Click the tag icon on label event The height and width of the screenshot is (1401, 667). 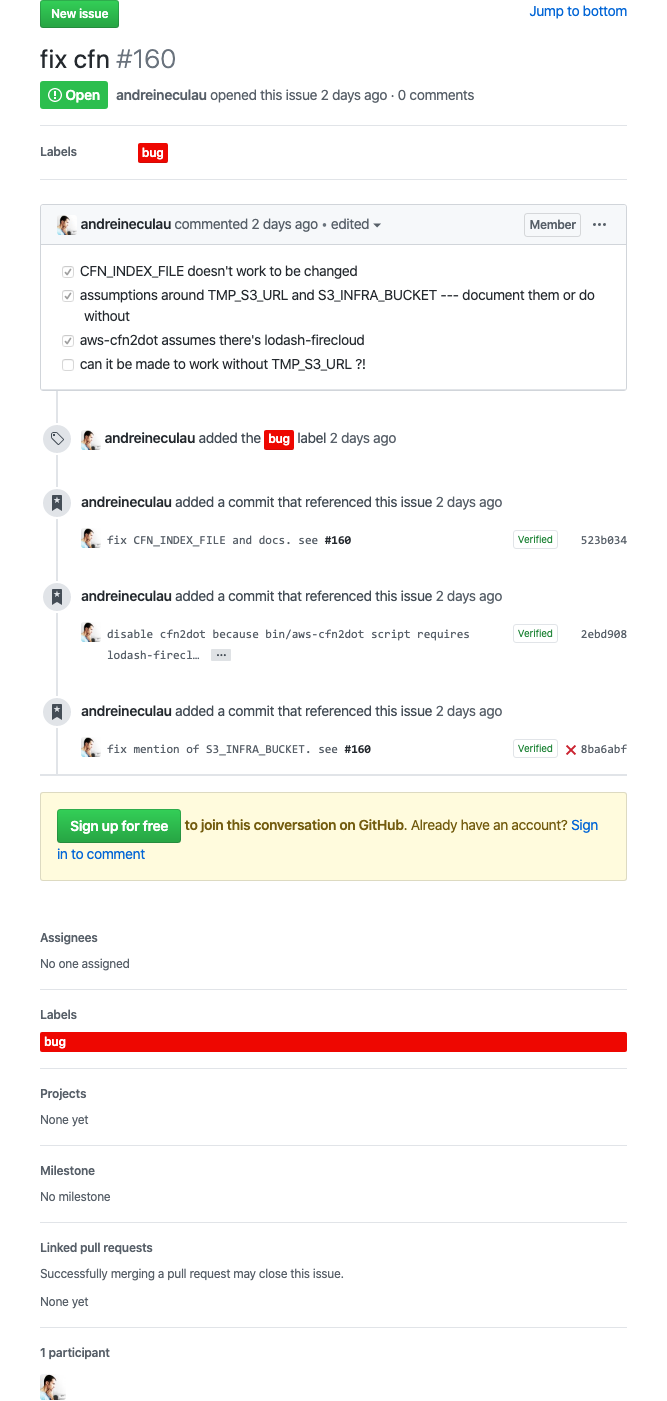(57, 438)
